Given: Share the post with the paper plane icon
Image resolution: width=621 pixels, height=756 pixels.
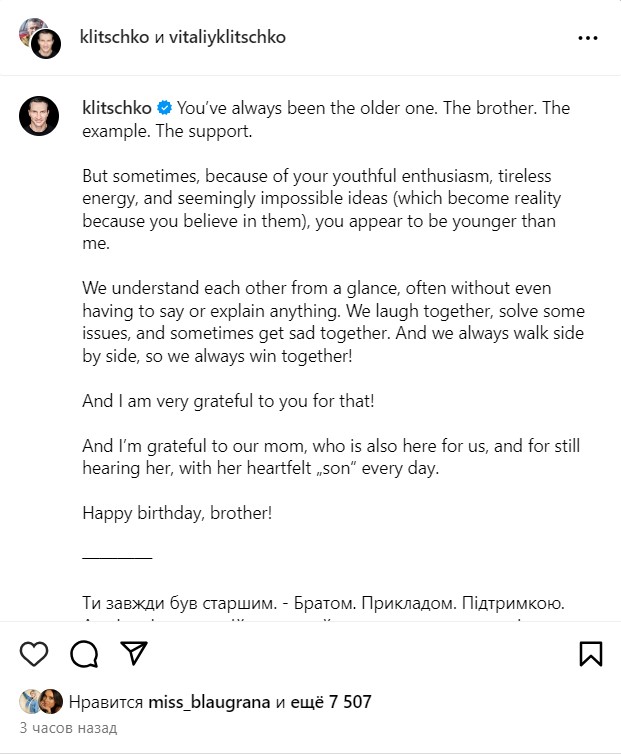Looking at the screenshot, I should coord(134,653).
